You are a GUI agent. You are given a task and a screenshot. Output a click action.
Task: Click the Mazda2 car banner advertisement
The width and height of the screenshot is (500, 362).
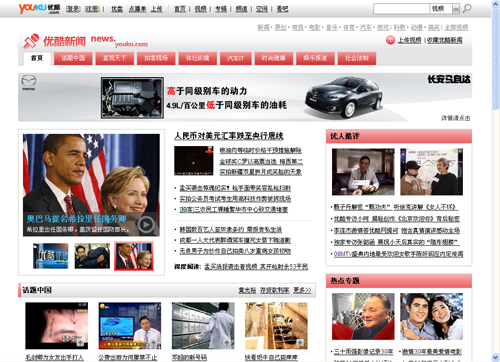tap(245, 97)
